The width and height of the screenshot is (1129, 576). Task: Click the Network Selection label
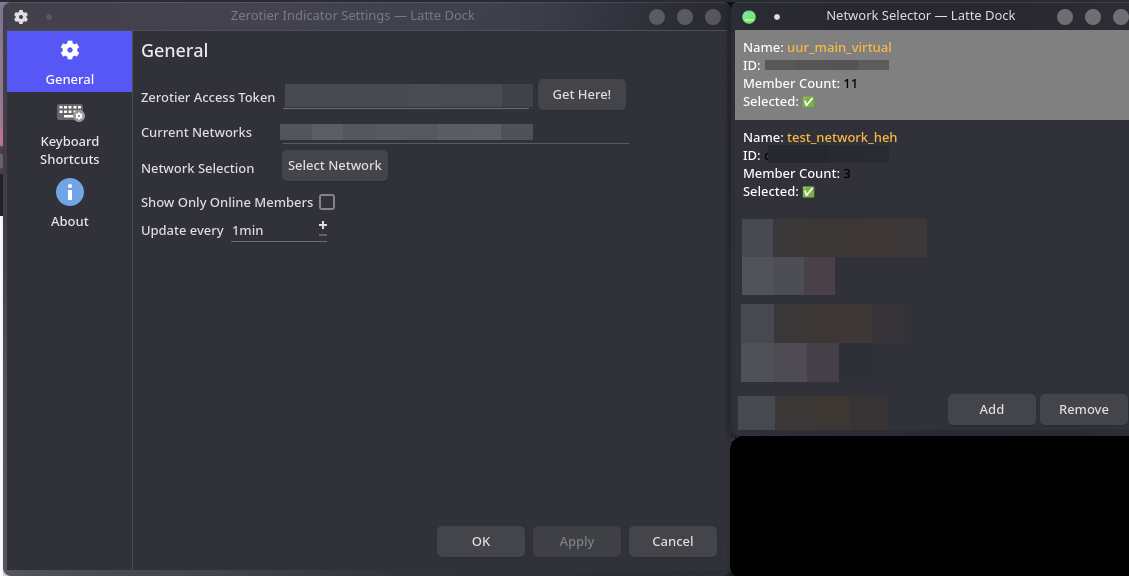click(197, 168)
